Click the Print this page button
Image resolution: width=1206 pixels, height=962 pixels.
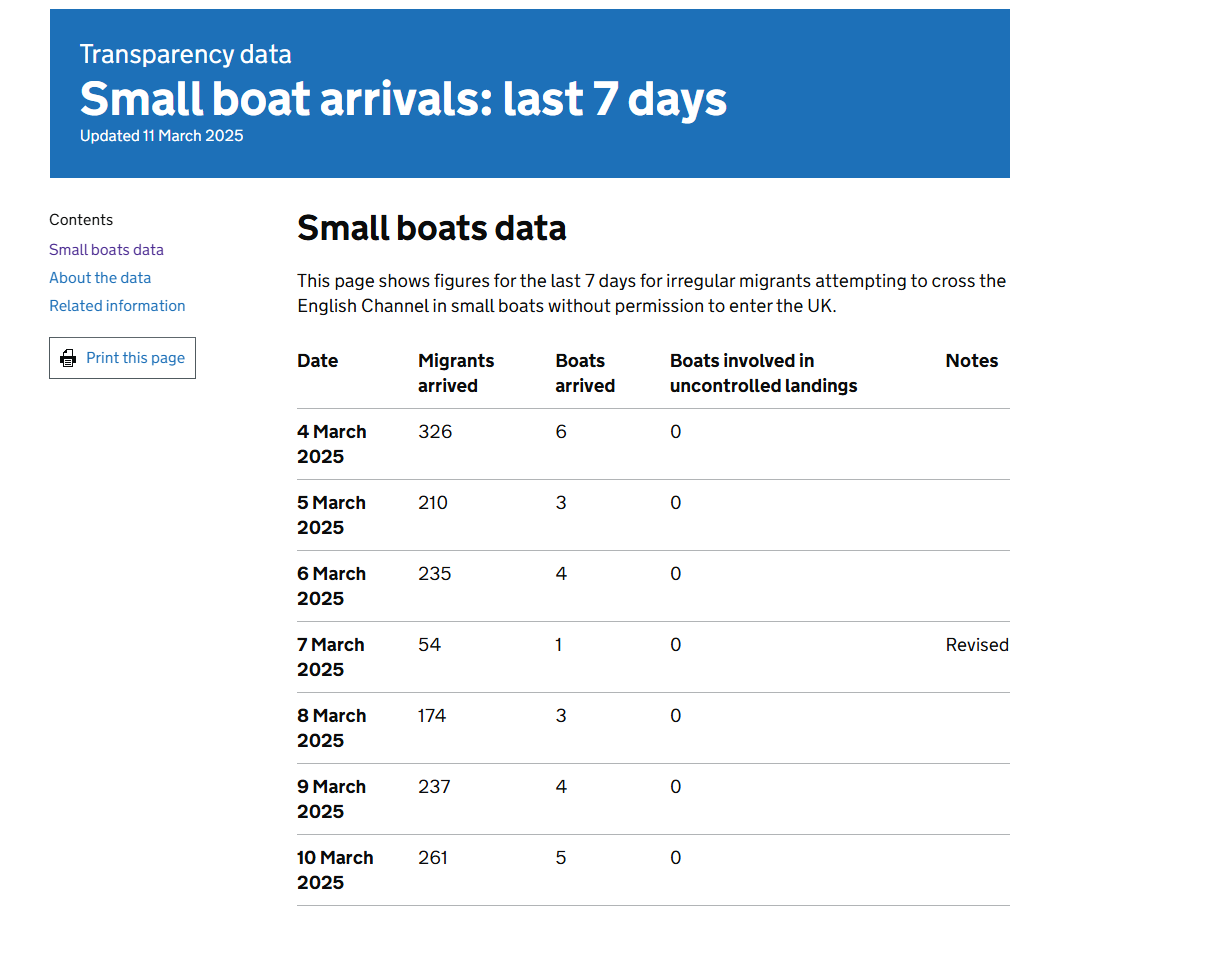pyautogui.click(x=122, y=358)
